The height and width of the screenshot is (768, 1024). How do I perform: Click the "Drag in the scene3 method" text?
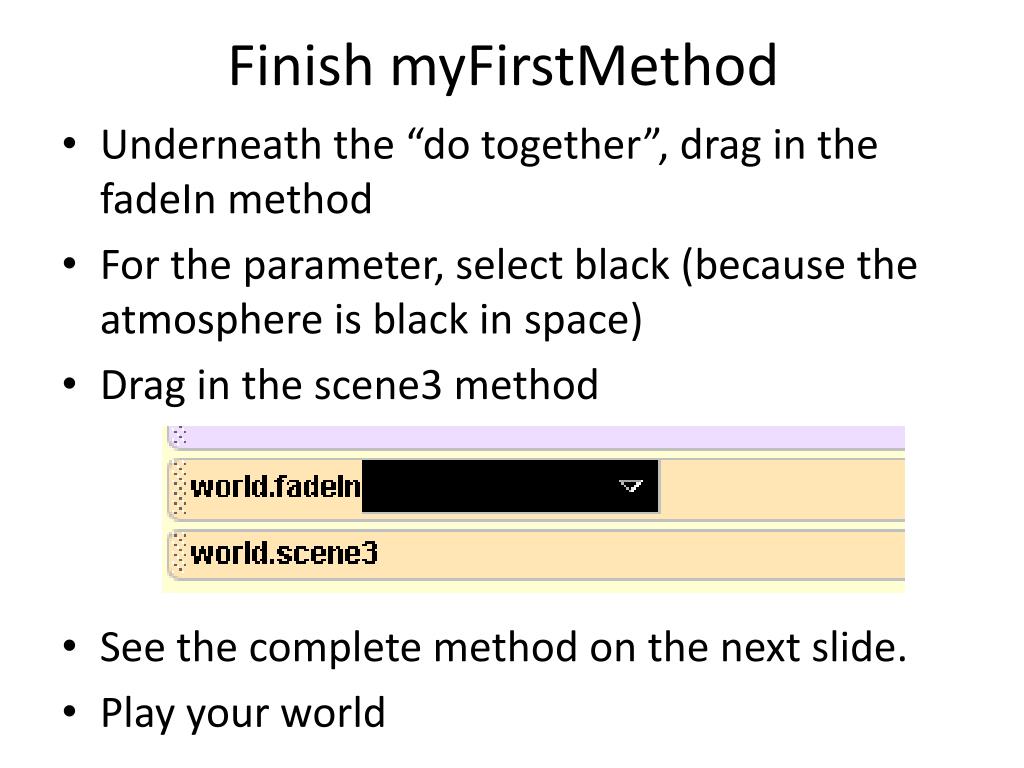[349, 385]
